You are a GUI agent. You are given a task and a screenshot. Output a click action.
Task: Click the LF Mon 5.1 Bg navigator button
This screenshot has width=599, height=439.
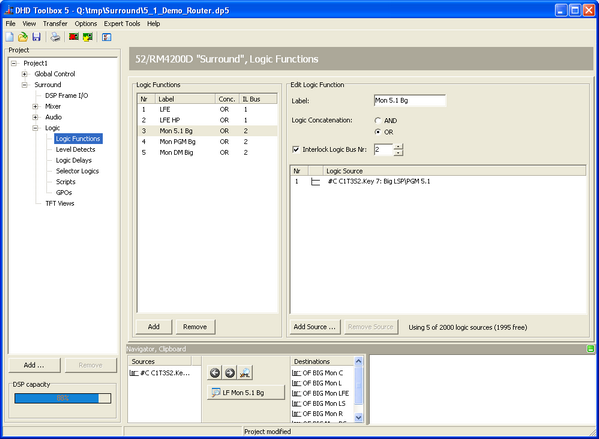click(246, 392)
